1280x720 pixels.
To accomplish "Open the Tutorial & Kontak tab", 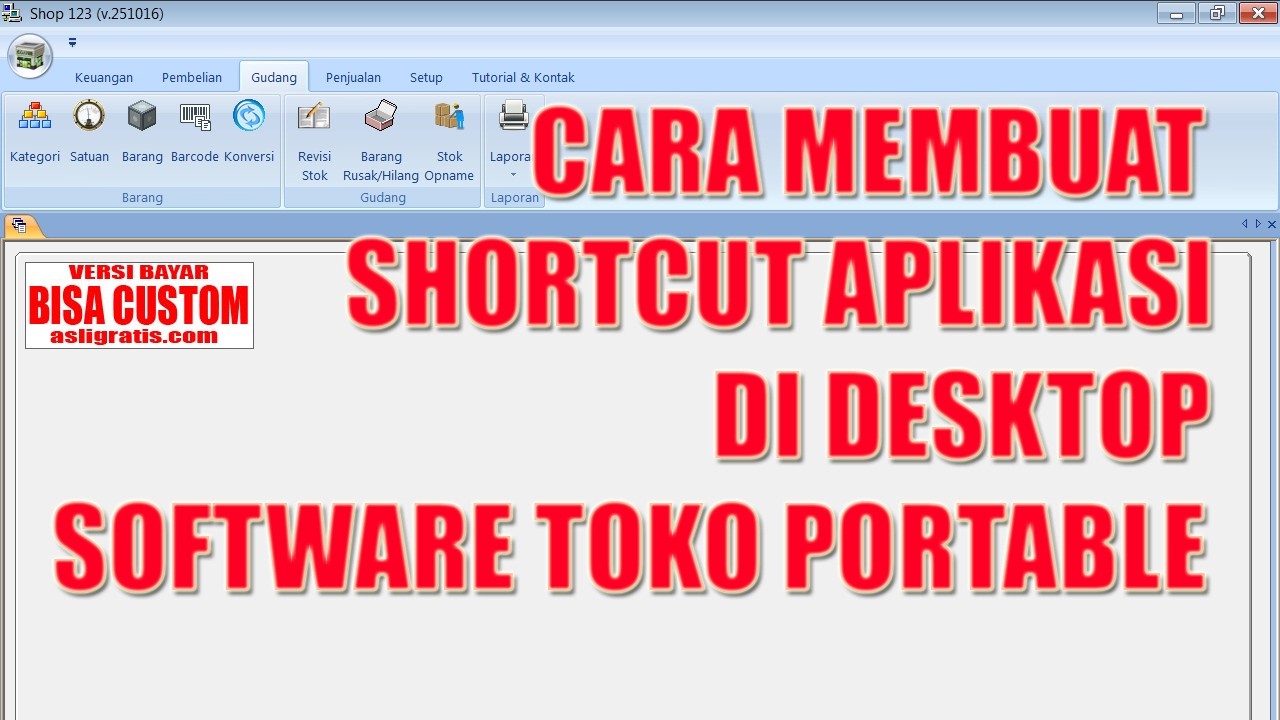I will (x=523, y=77).
